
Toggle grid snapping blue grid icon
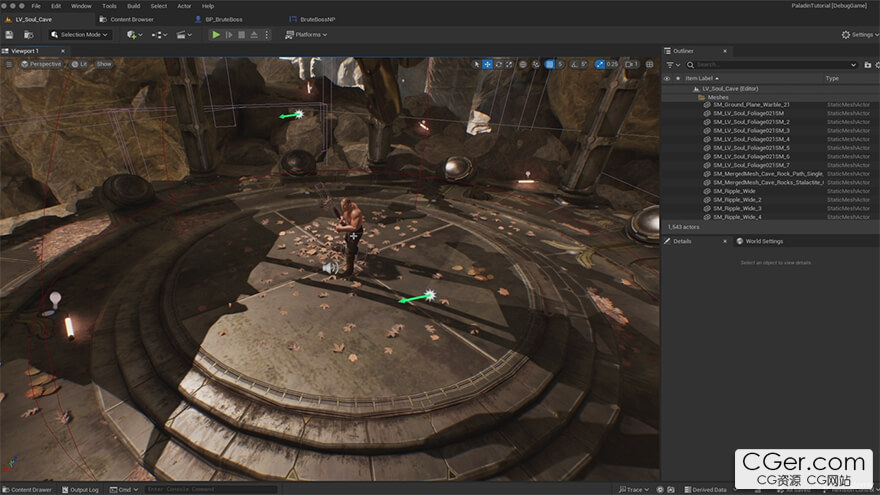pyautogui.click(x=549, y=65)
